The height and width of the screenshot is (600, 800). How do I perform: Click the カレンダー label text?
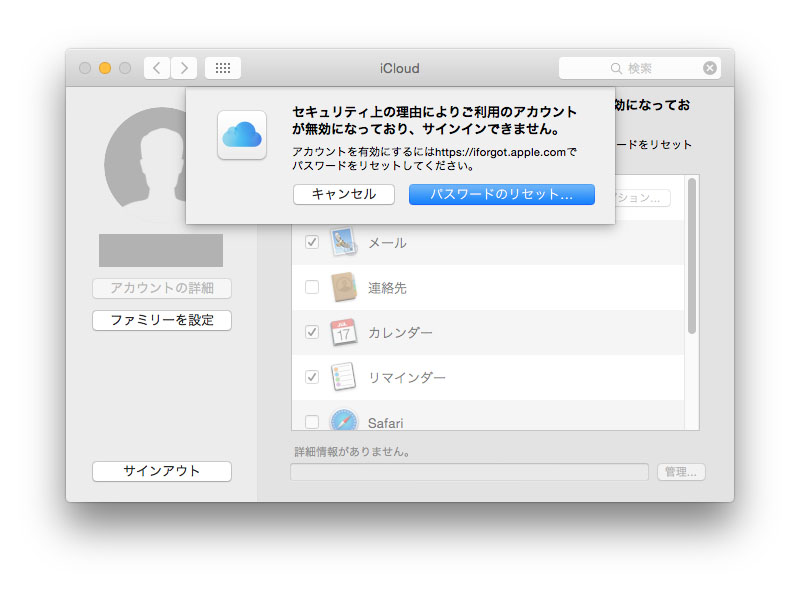pyautogui.click(x=401, y=333)
